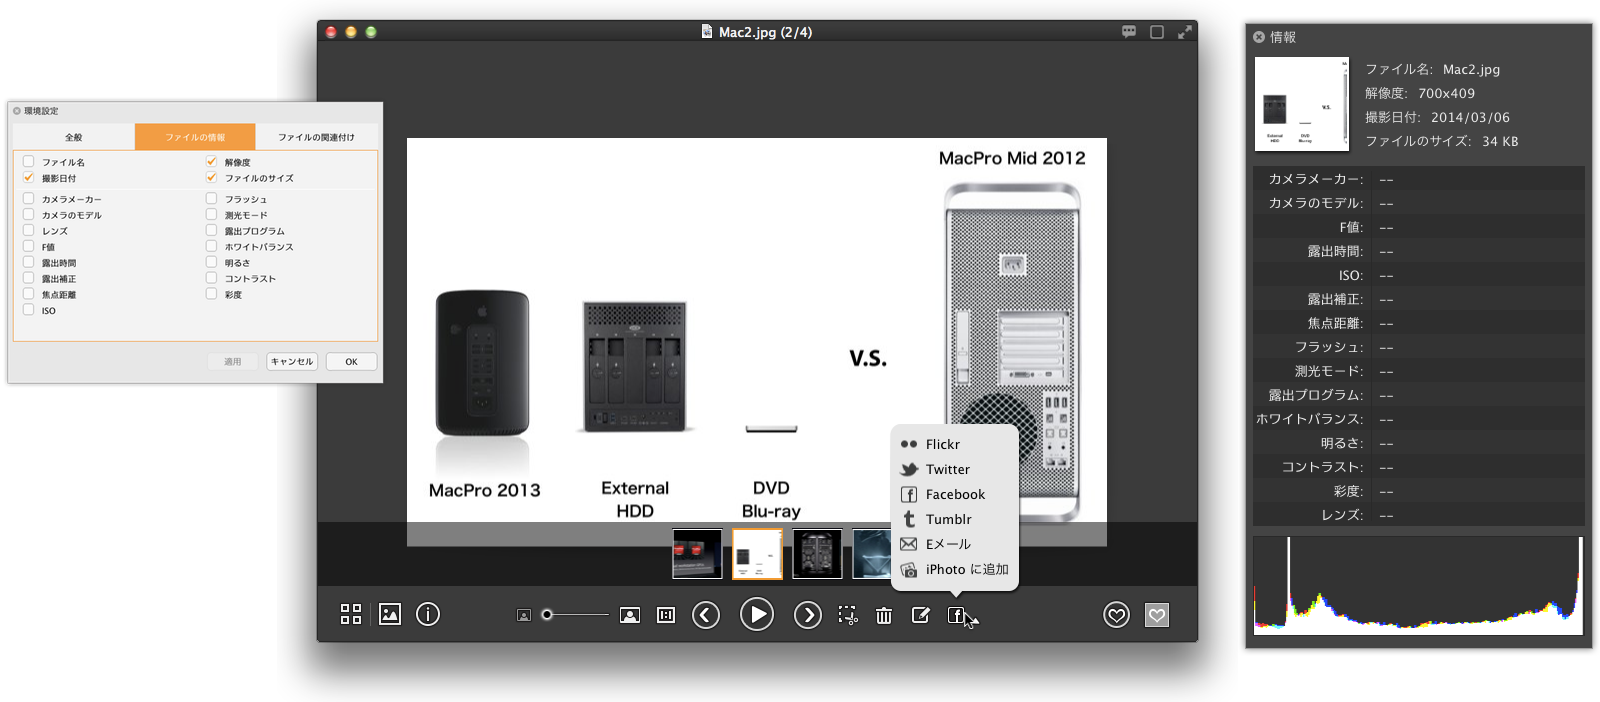This screenshot has width=1600, height=702.
Task: Open the 全般 tab in preferences
Action: (x=74, y=137)
